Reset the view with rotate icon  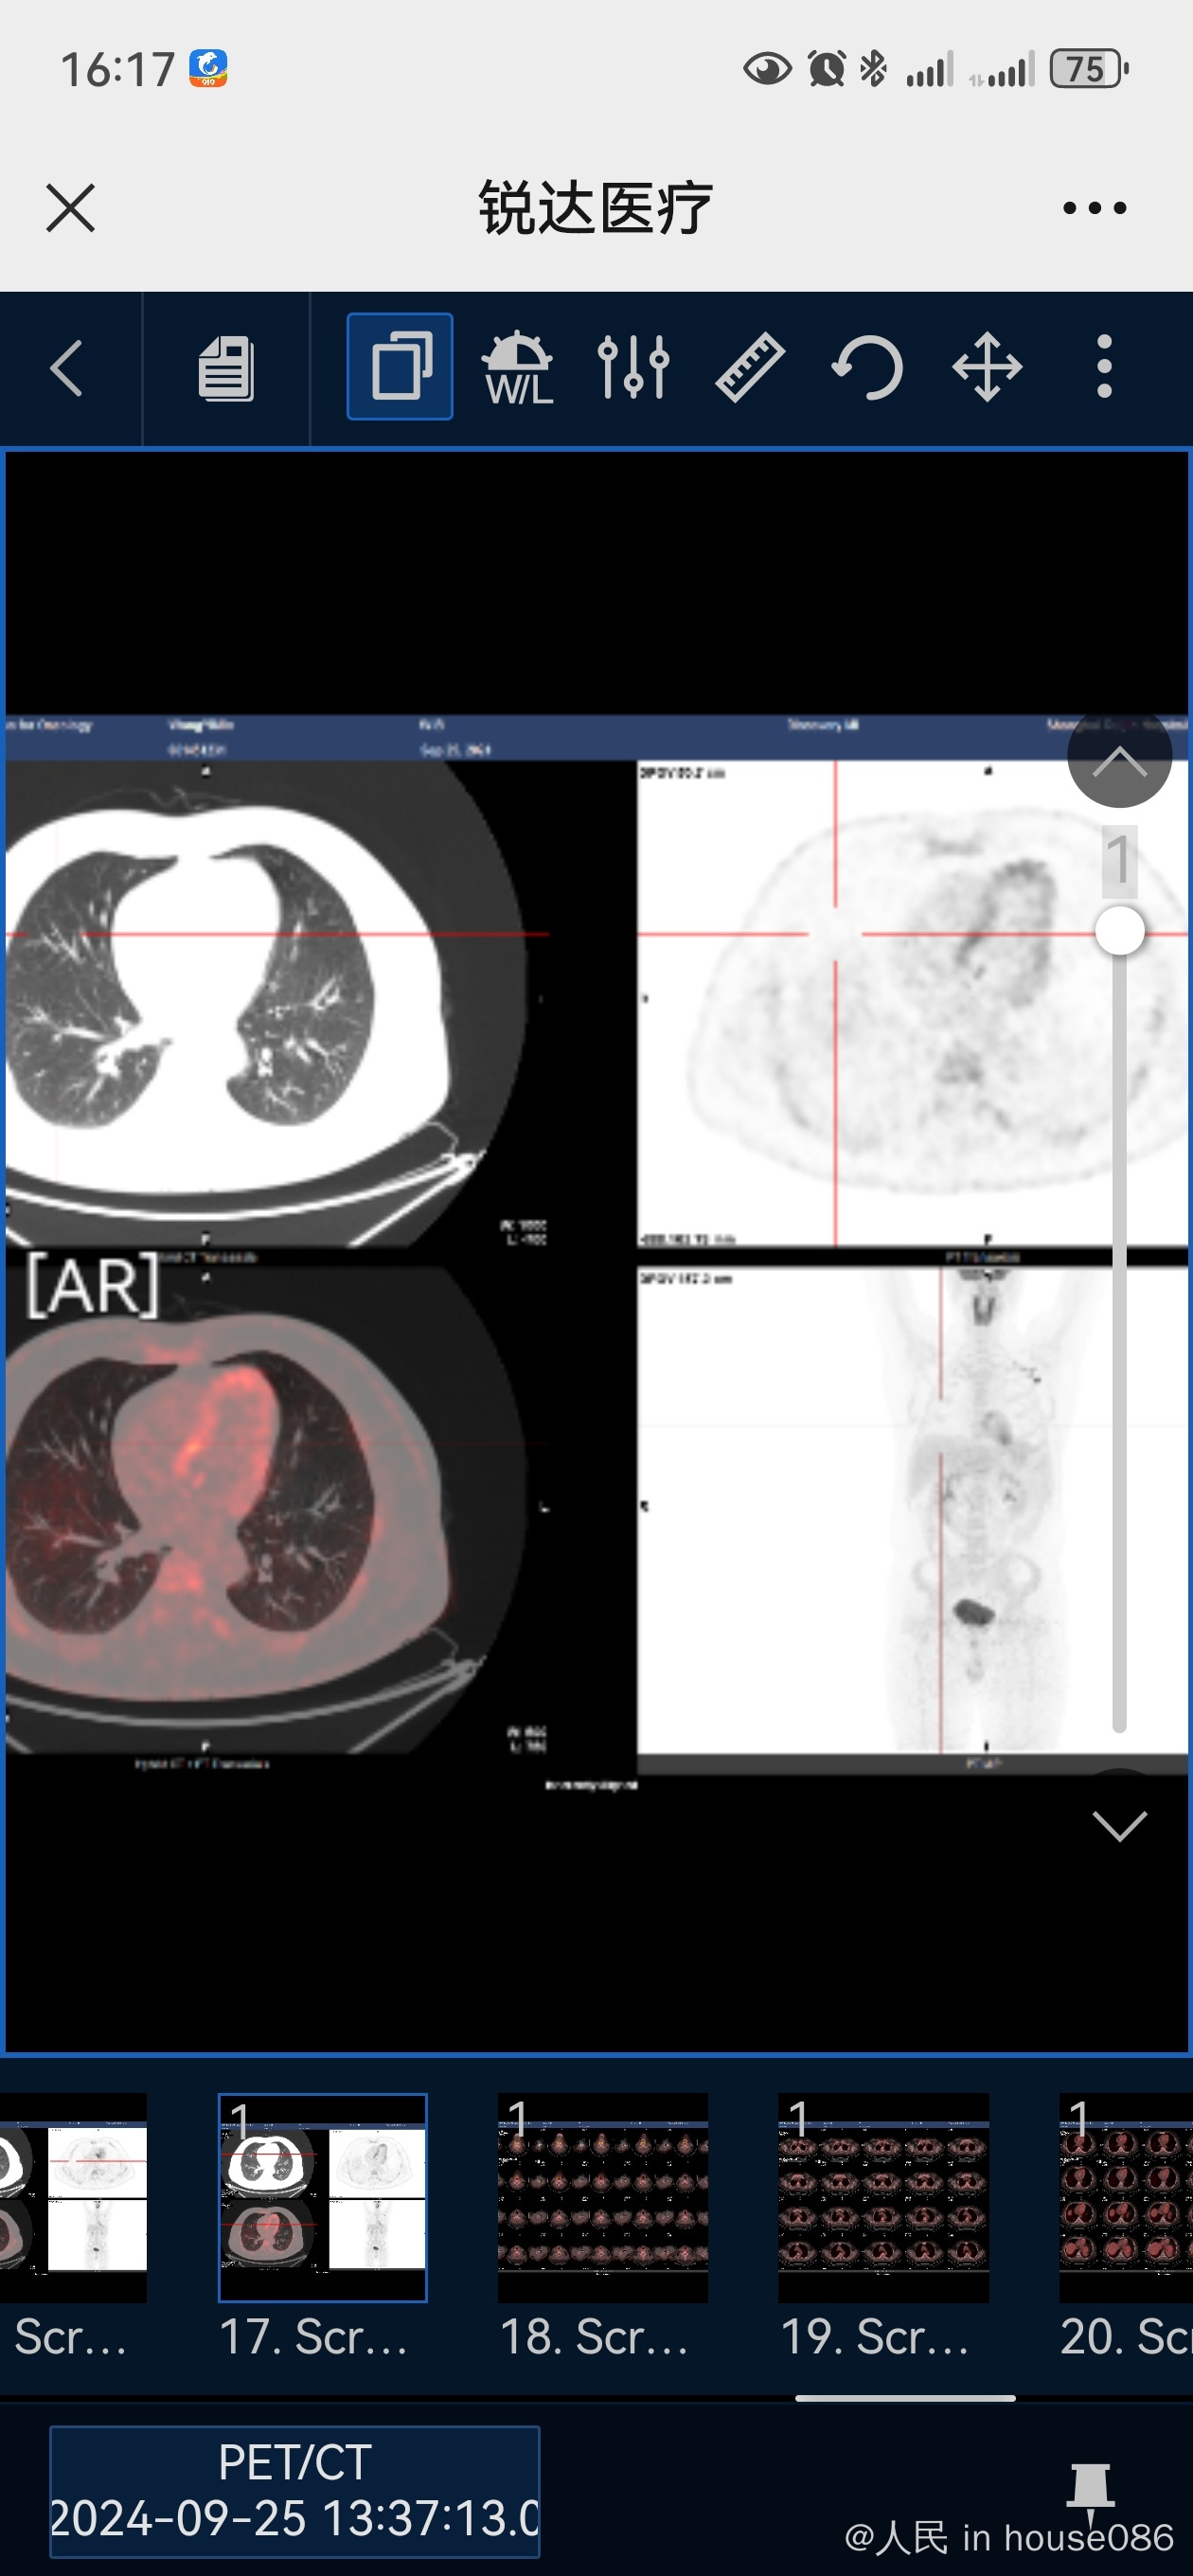pyautogui.click(x=868, y=368)
